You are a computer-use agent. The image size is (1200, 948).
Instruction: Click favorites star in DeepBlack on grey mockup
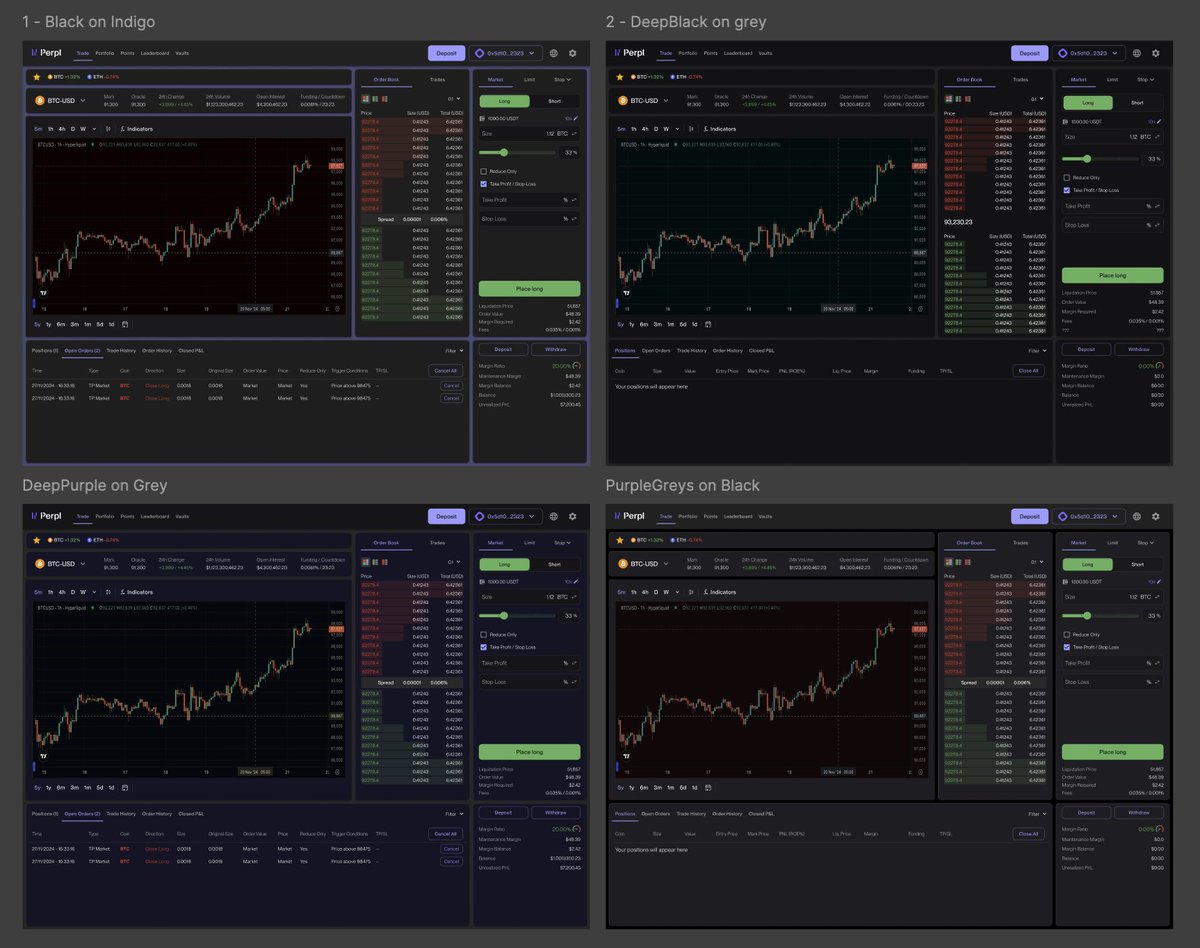[x=620, y=76]
